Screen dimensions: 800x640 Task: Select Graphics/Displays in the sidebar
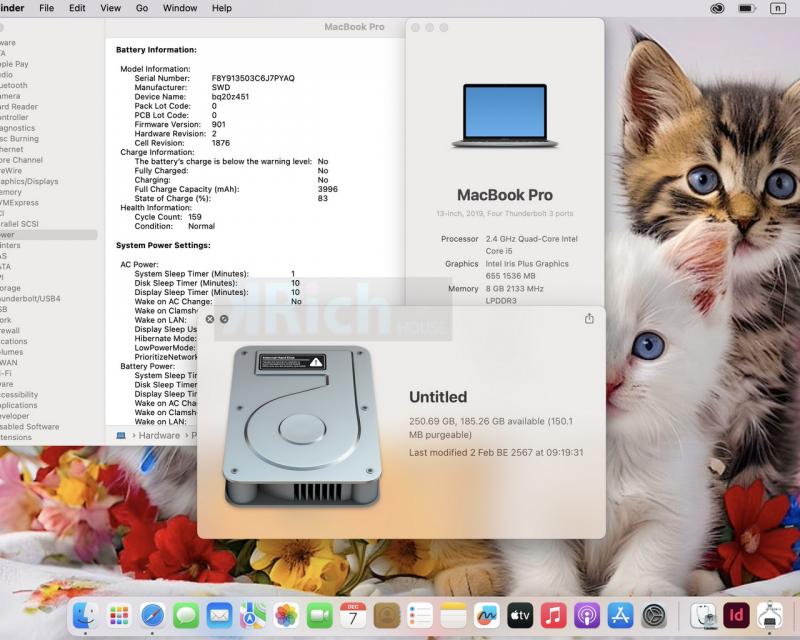29,181
